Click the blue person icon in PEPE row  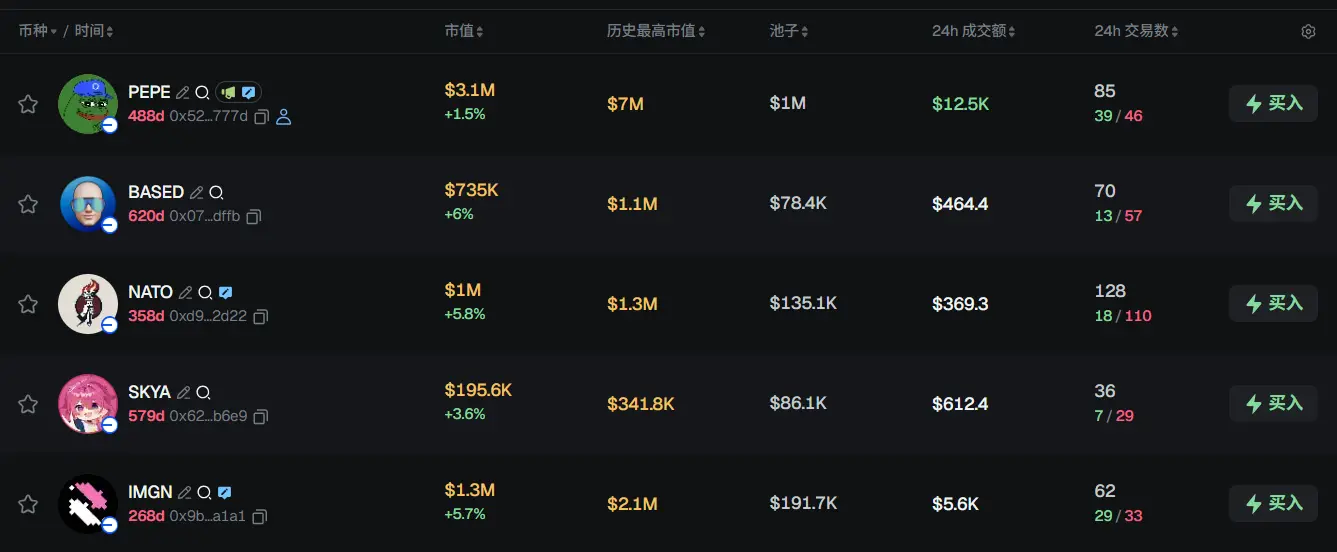pos(283,117)
